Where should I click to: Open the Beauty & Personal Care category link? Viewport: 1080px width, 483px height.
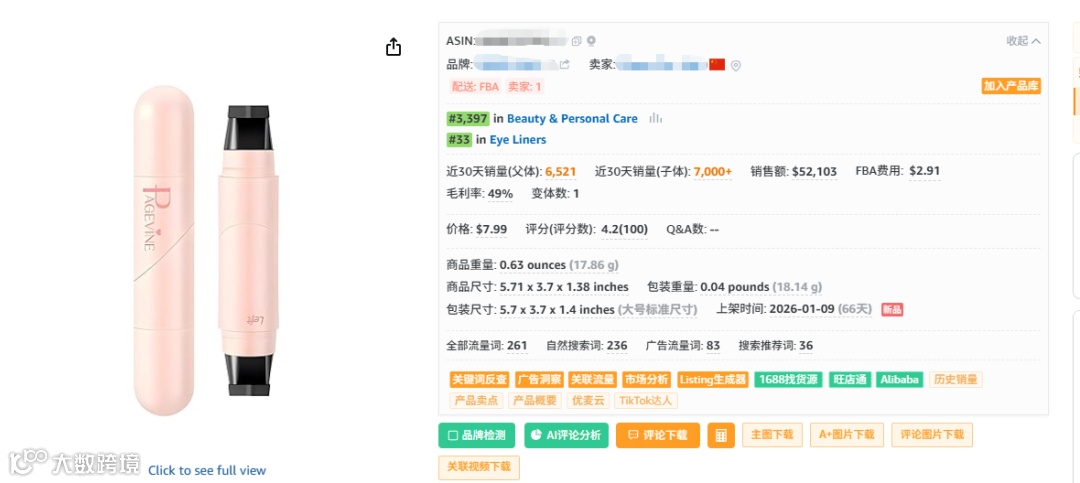(572, 119)
